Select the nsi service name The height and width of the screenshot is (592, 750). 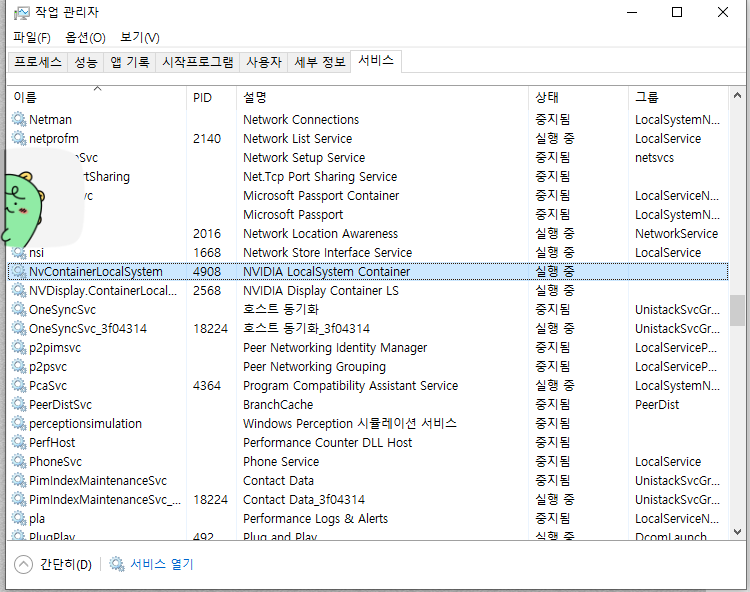point(36,252)
